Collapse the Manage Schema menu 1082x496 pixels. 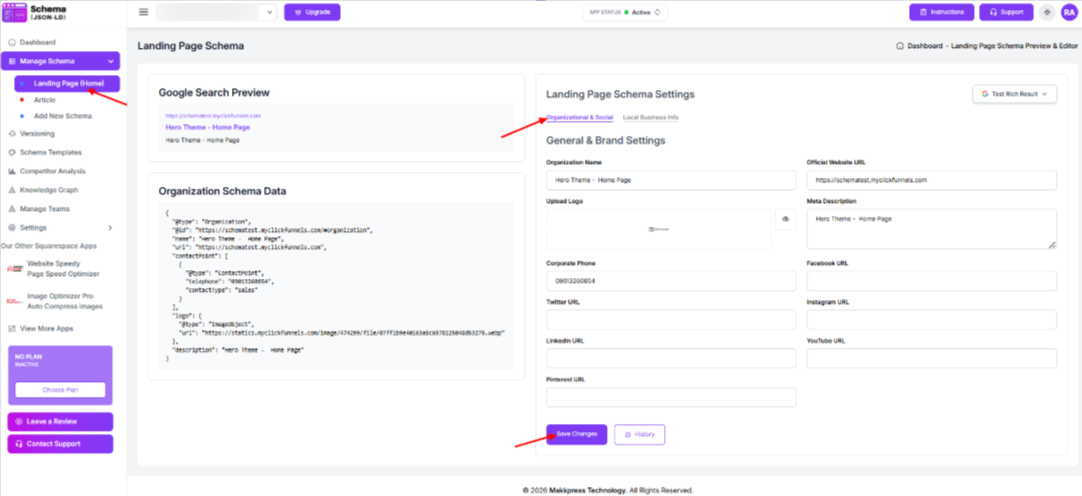[x=110, y=62]
